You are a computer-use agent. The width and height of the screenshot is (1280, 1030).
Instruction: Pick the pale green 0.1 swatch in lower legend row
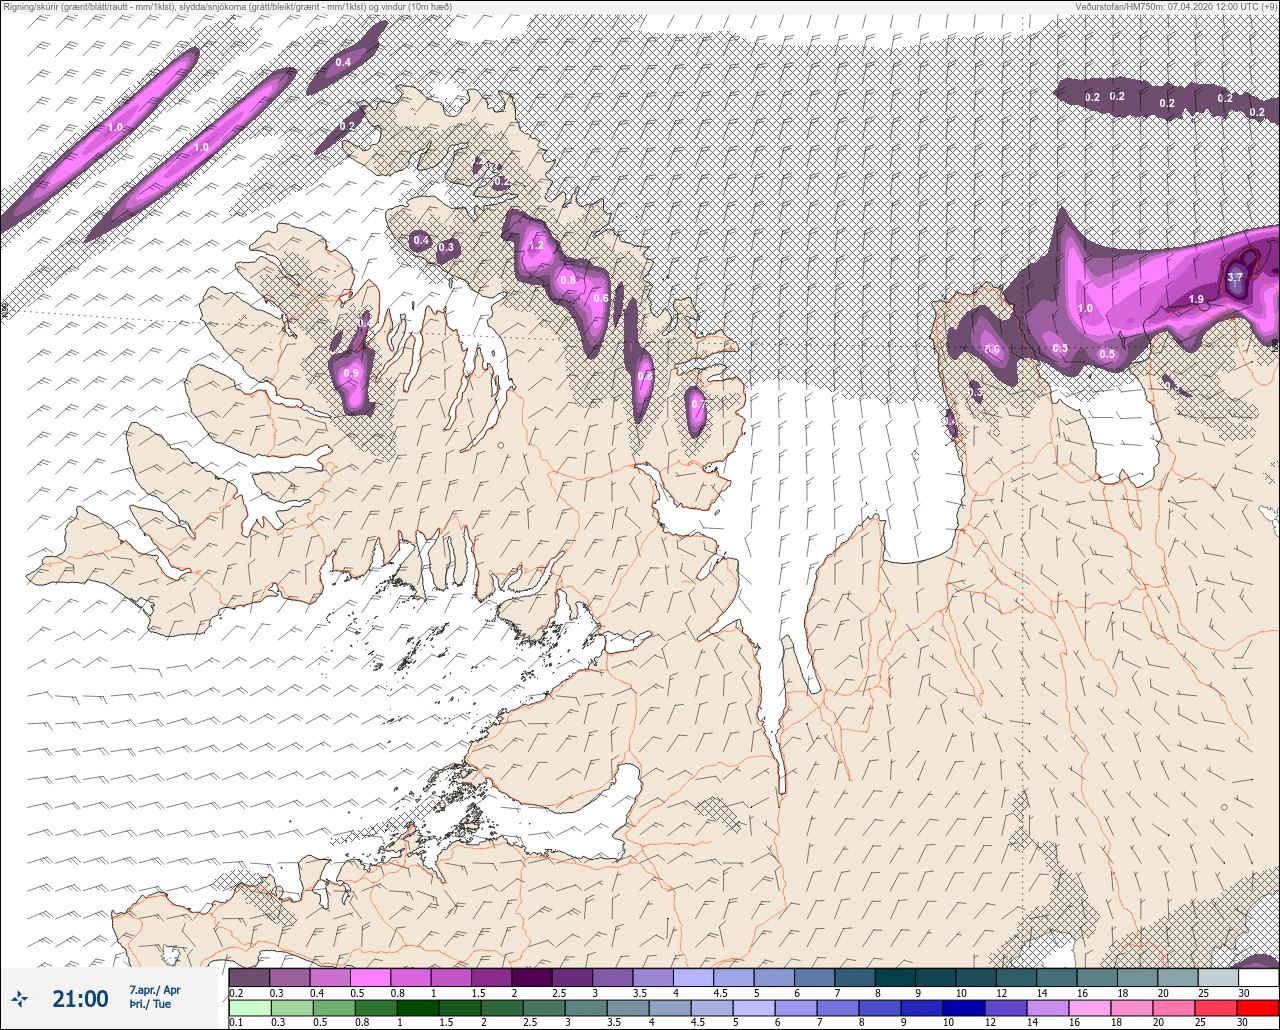point(249,1008)
